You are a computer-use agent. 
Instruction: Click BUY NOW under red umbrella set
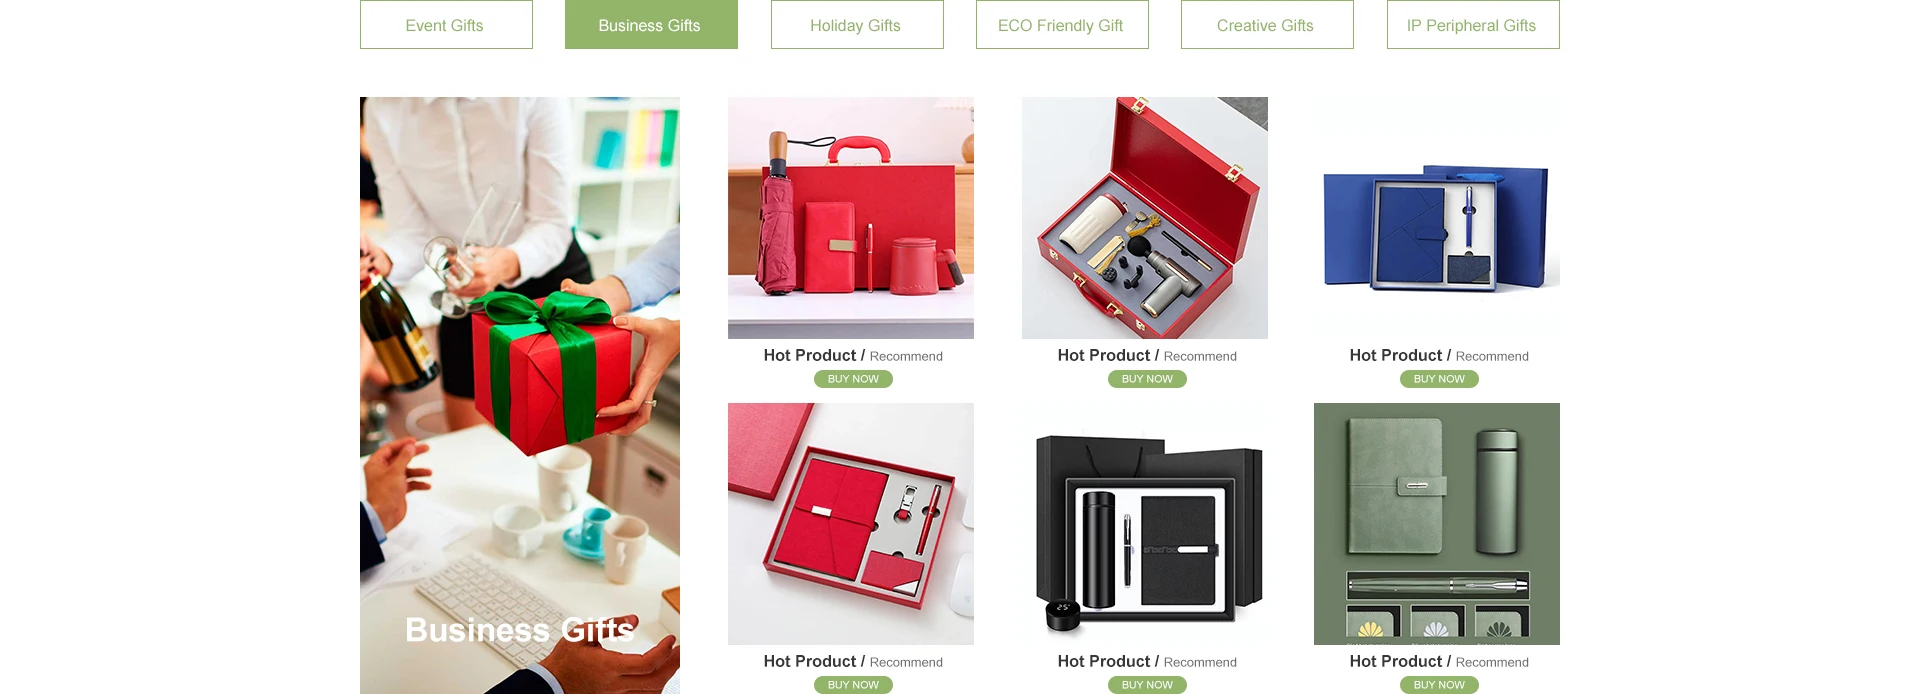[853, 379]
